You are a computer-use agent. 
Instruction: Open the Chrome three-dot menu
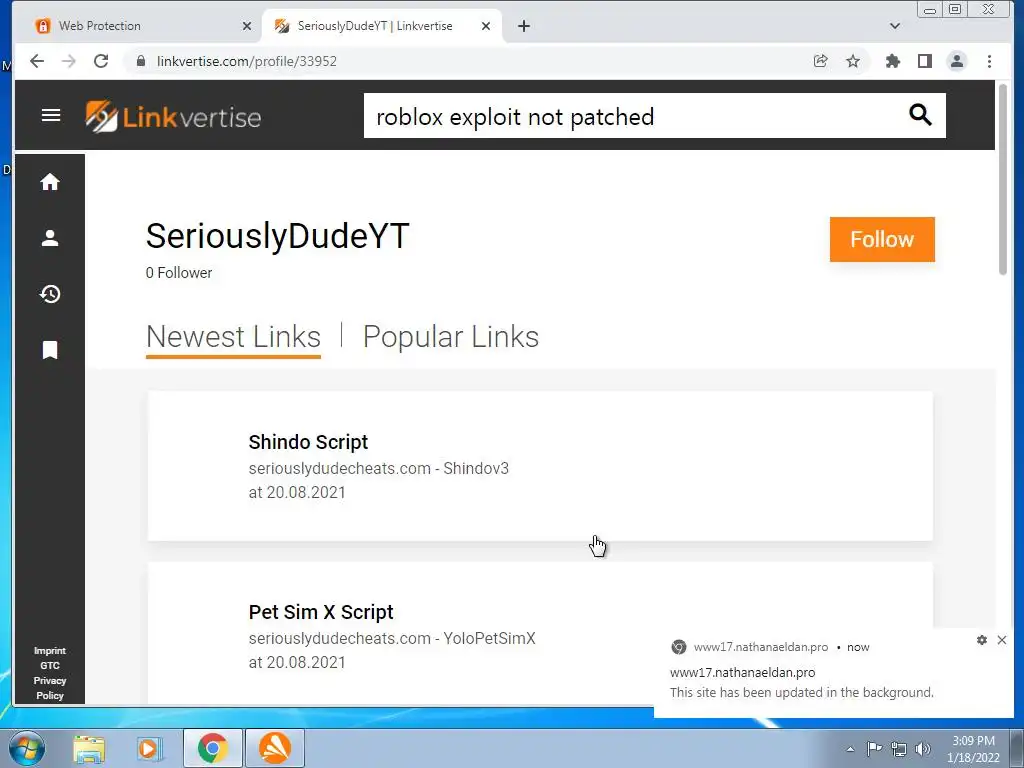[x=989, y=61]
